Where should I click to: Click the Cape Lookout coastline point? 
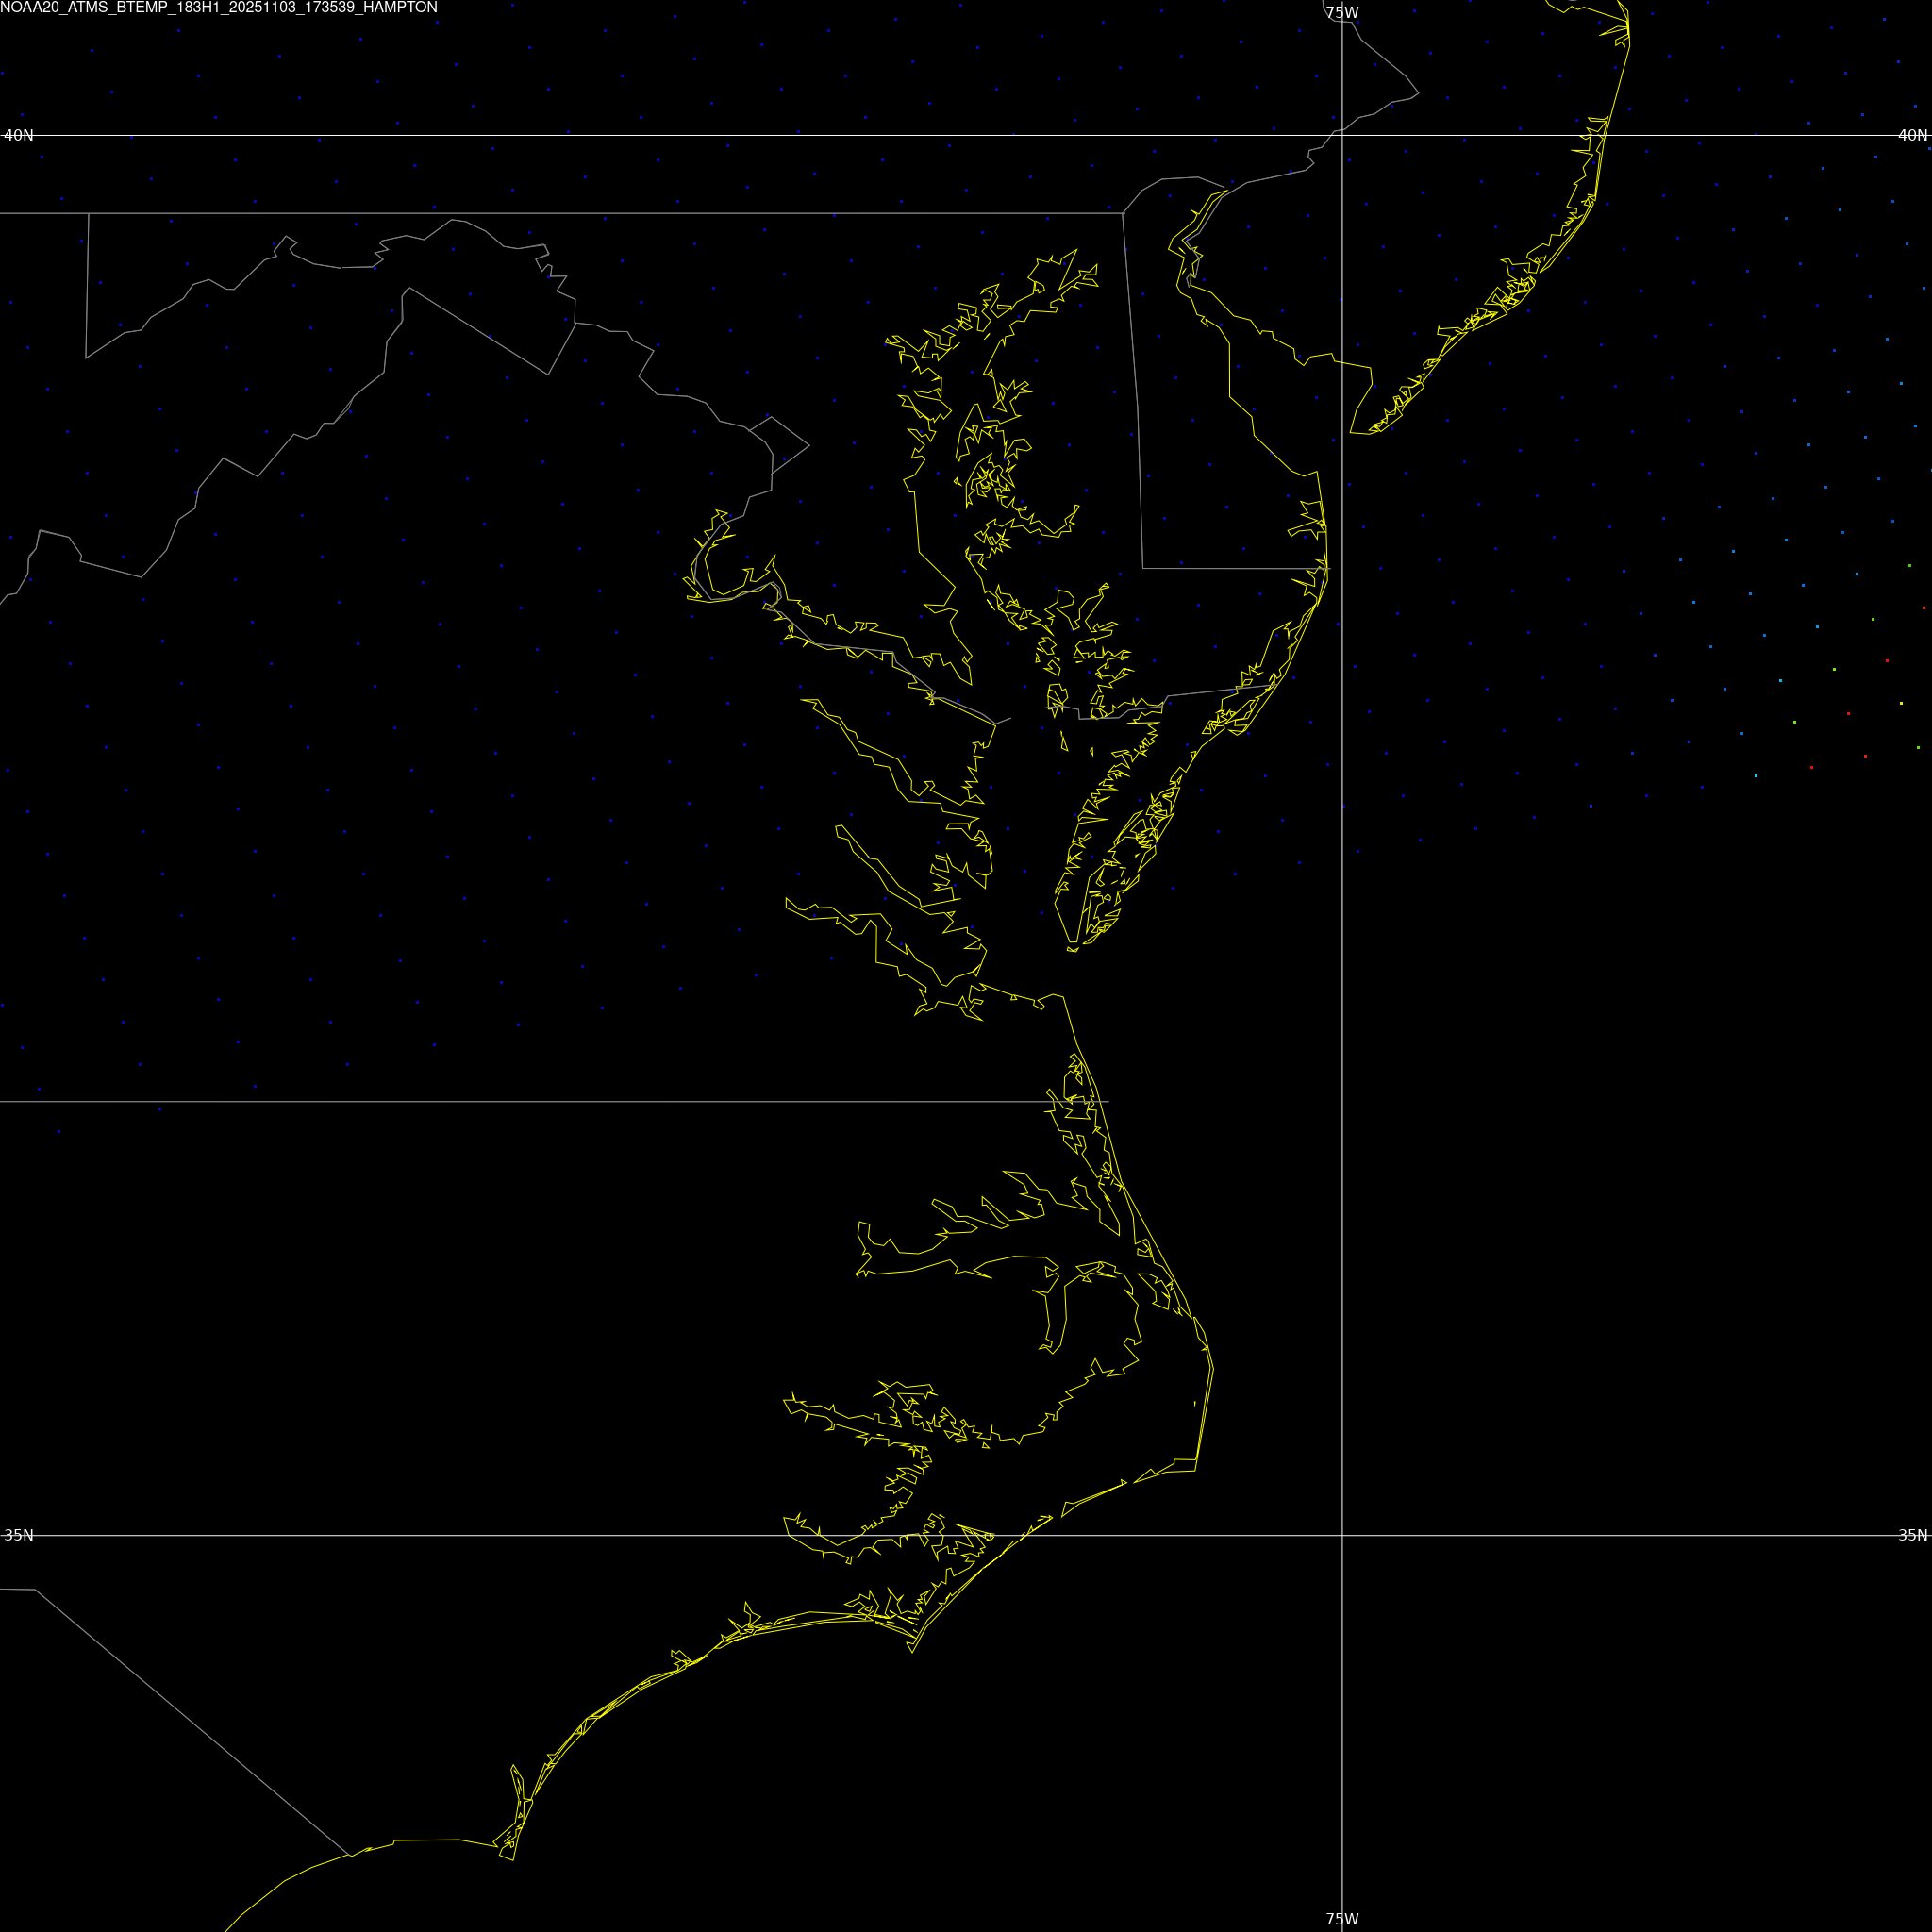pos(912,1652)
